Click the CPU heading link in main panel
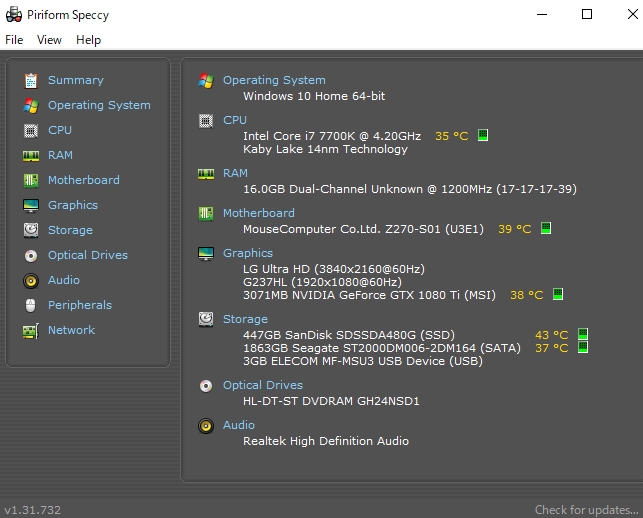Screen dimensions: 643x518 (x=235, y=120)
